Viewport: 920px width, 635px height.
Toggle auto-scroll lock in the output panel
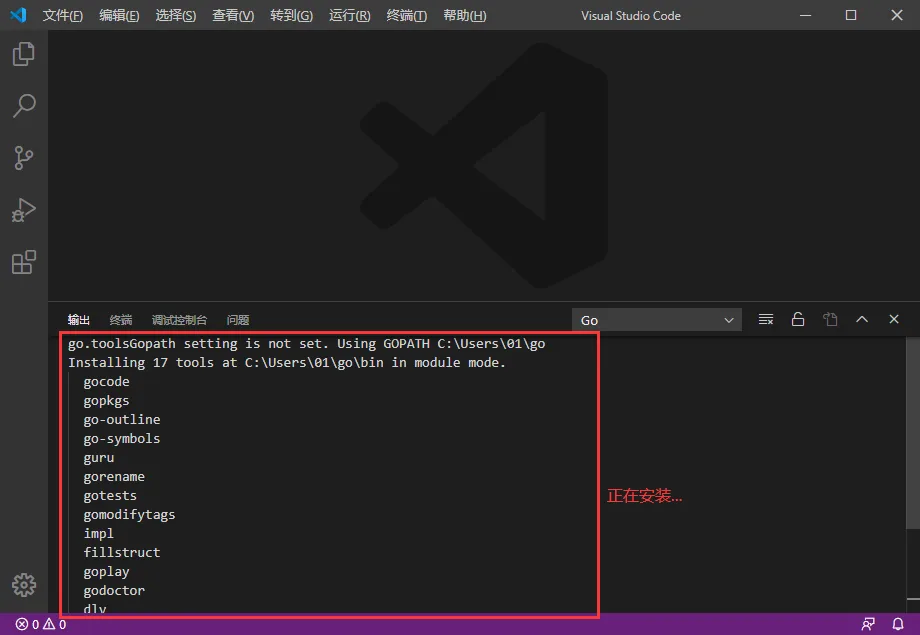click(x=798, y=319)
